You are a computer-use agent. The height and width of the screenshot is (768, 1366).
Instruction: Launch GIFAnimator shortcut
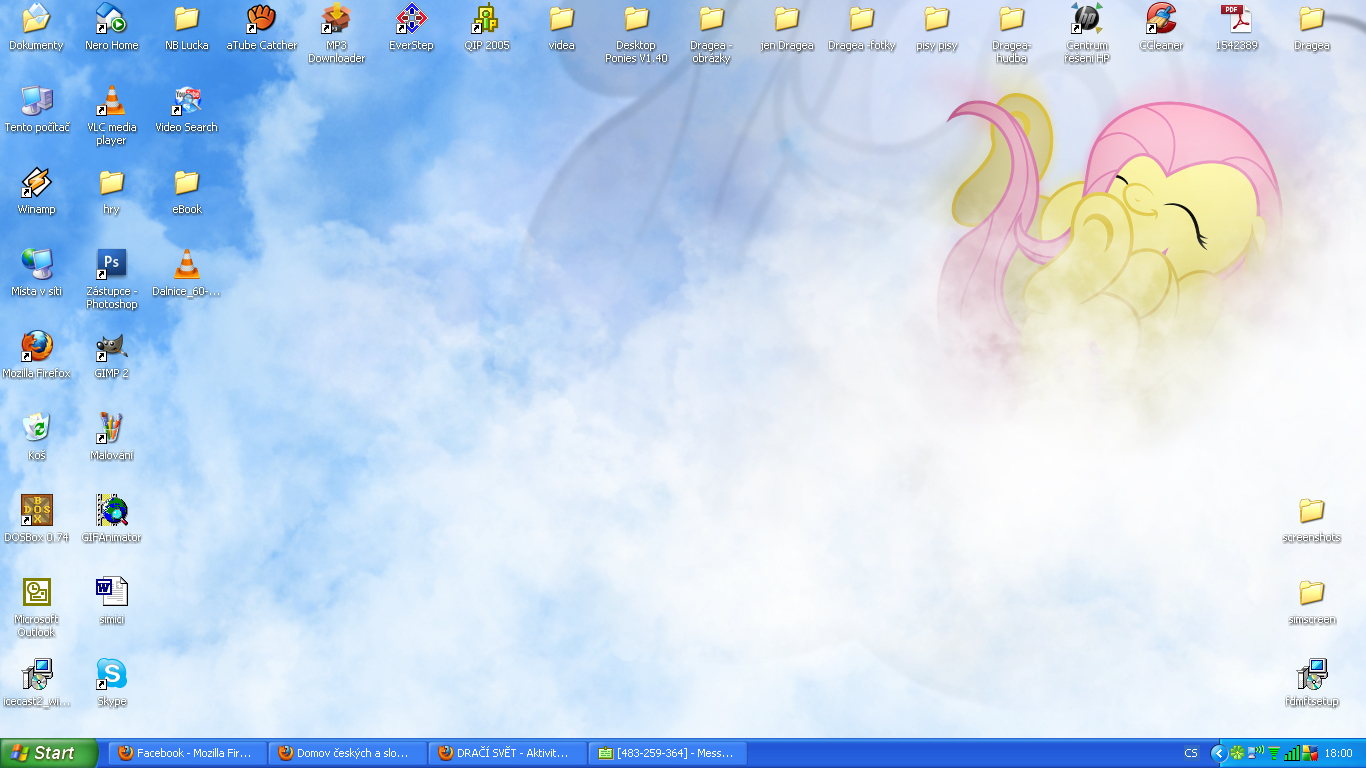tap(111, 519)
